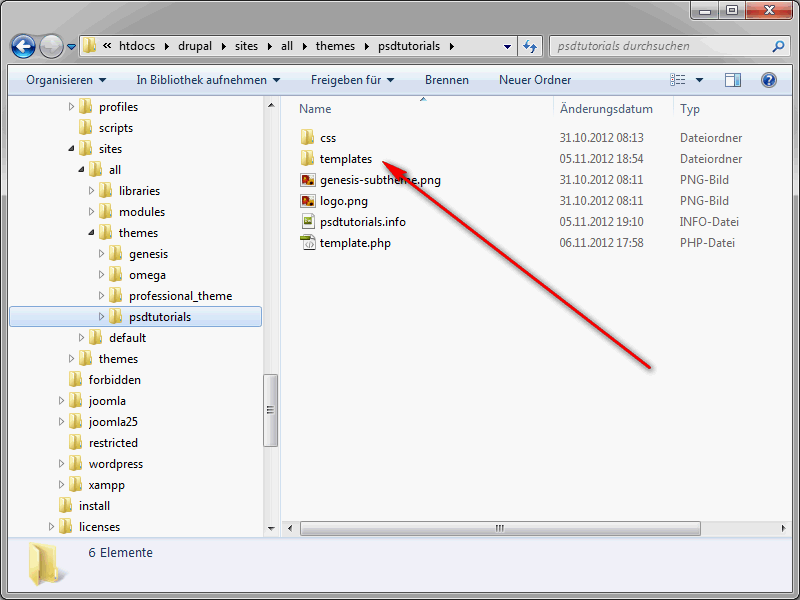Image resolution: width=800 pixels, height=600 pixels.
Task: Open the view options dropdown arrow
Action: point(700,80)
